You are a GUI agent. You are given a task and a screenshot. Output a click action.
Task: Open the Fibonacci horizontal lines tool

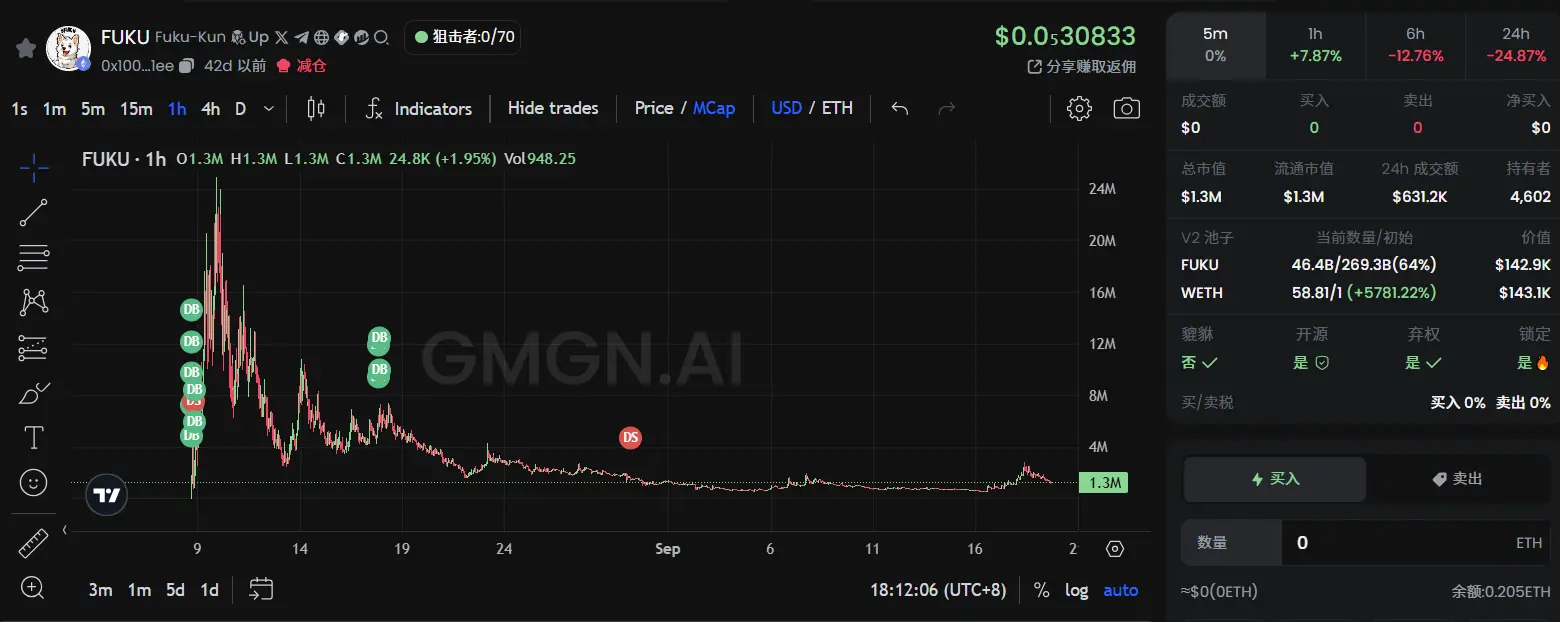[34, 257]
